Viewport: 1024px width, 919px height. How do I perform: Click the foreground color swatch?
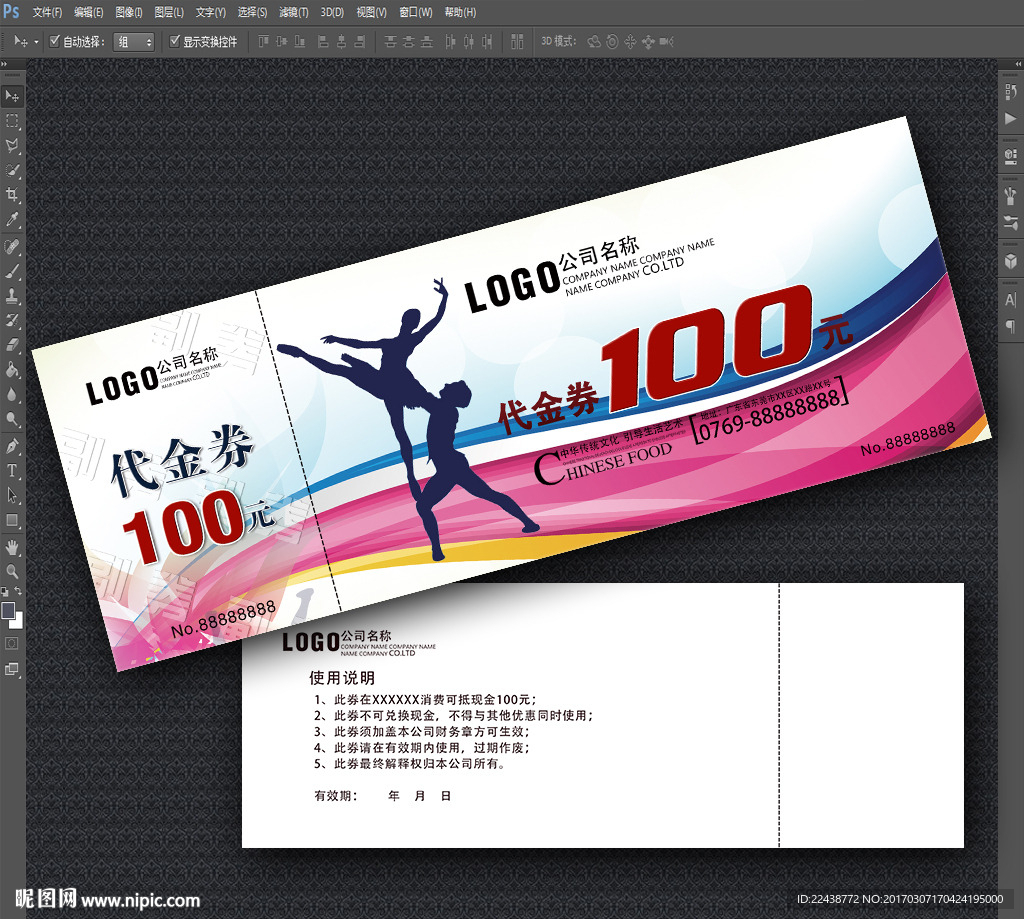(8, 610)
